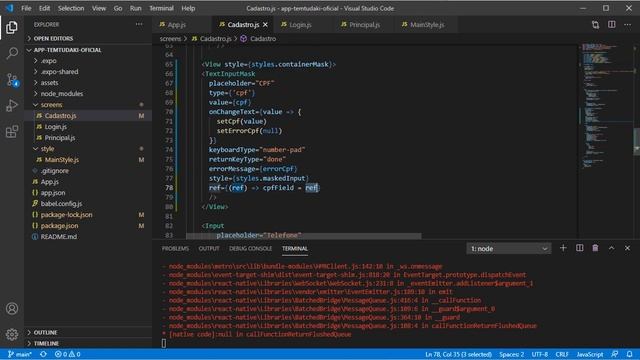Open the Help menu
Screen dimensions: 640x360
(x=188, y=8)
